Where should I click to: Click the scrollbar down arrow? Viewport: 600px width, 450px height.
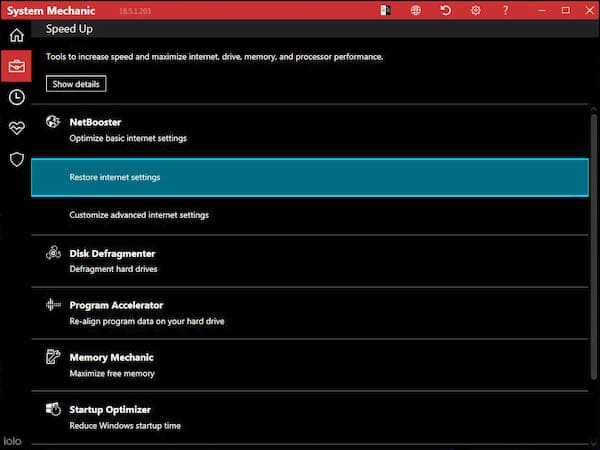[594, 444]
